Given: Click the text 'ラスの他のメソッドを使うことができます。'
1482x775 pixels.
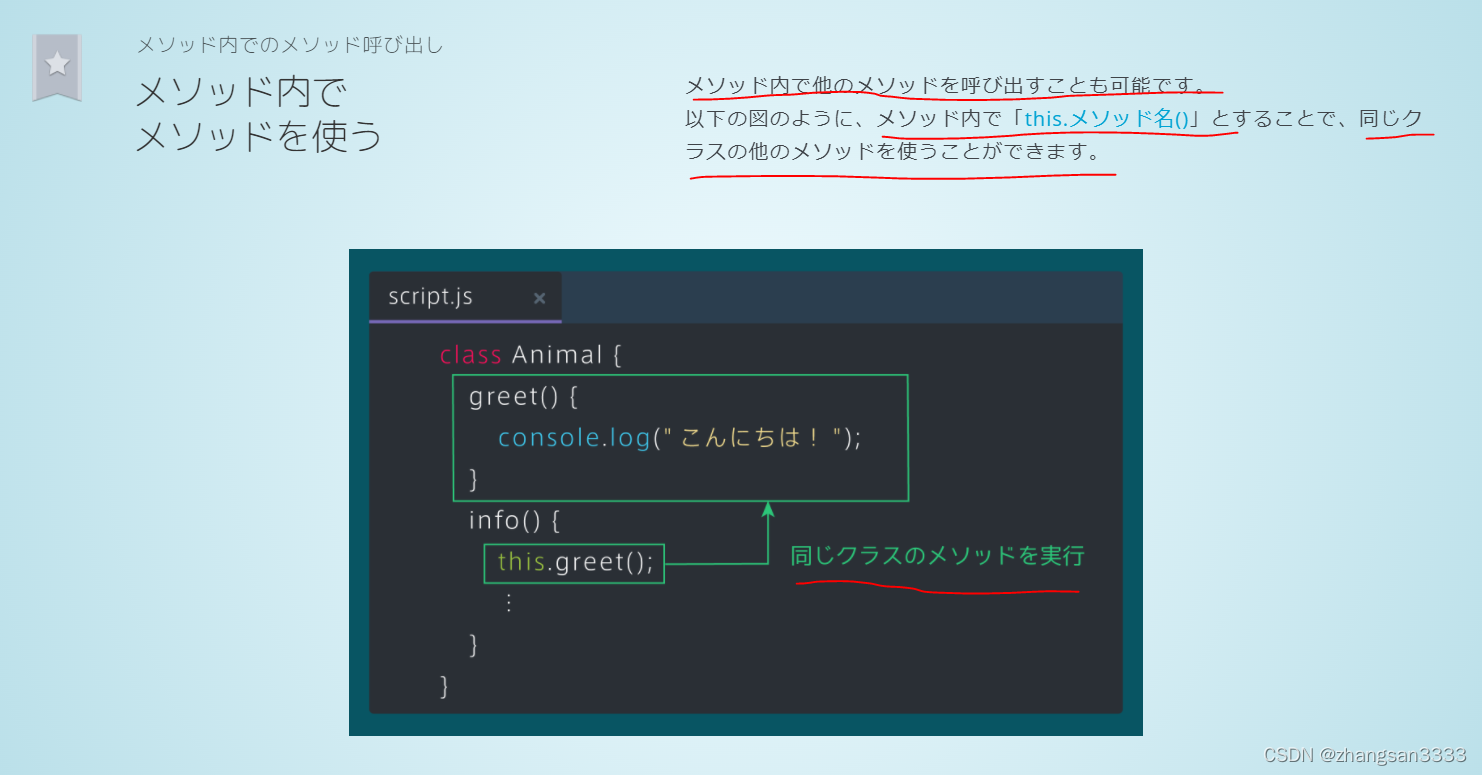Looking at the screenshot, I should (893, 153).
